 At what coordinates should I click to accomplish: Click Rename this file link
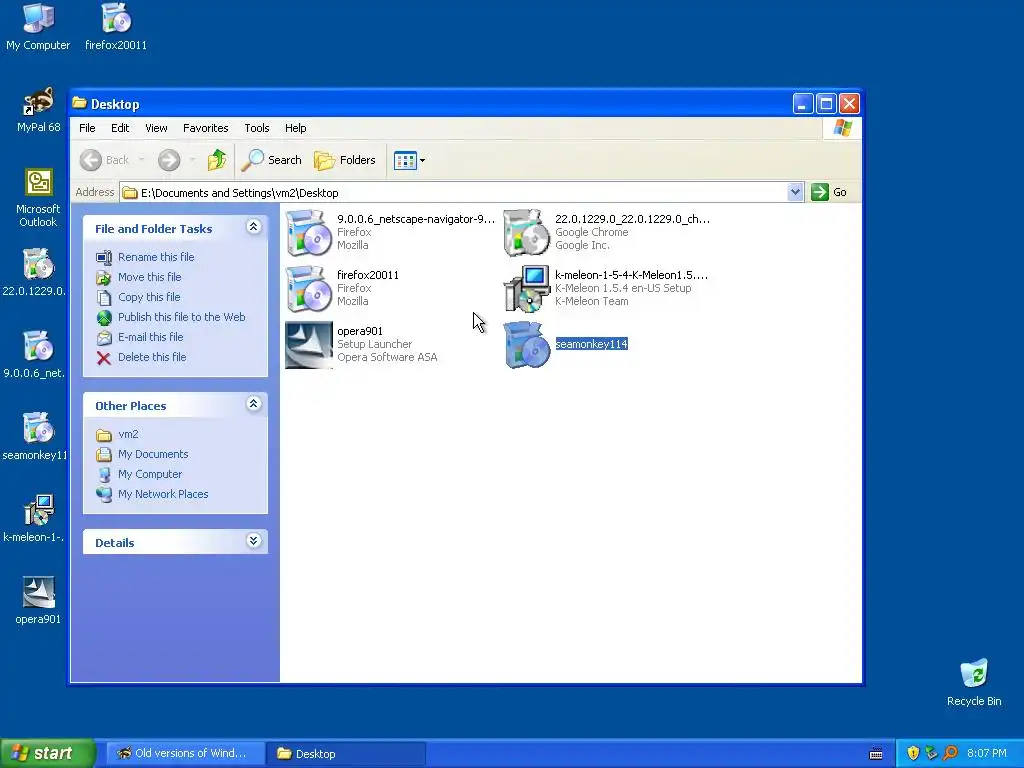pyautogui.click(x=156, y=257)
